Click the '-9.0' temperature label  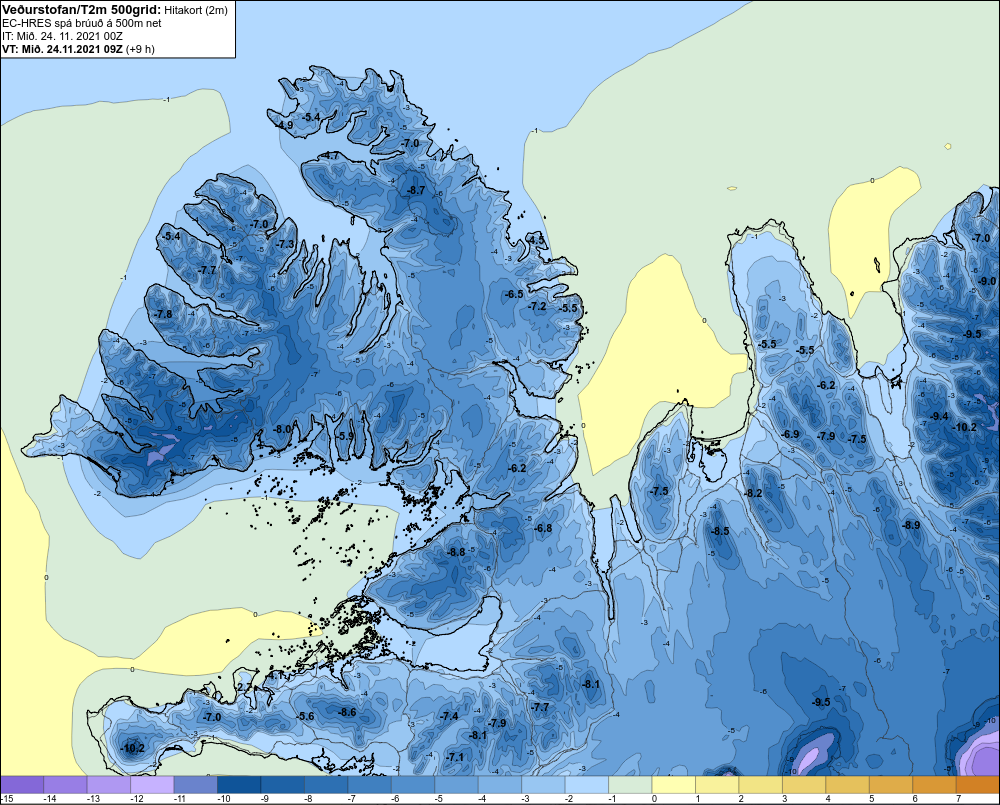pos(987,281)
